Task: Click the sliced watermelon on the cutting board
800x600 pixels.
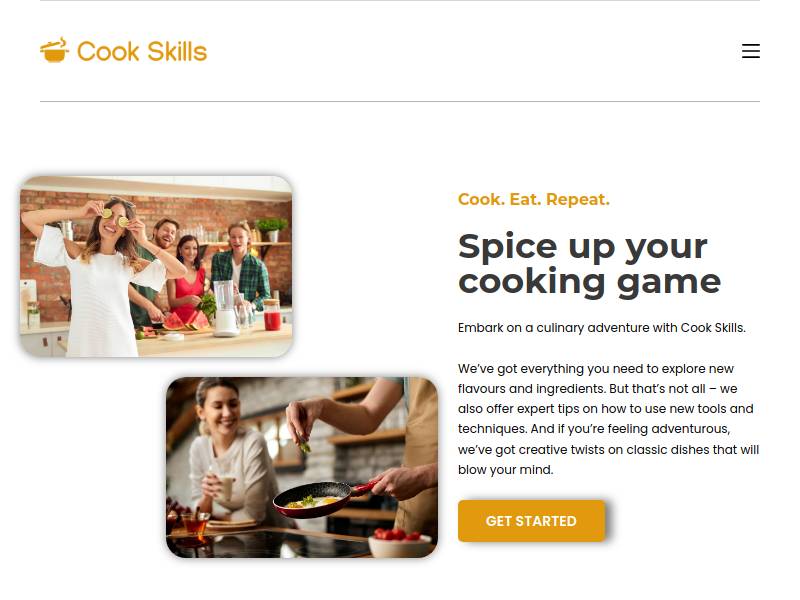Action: [185, 320]
